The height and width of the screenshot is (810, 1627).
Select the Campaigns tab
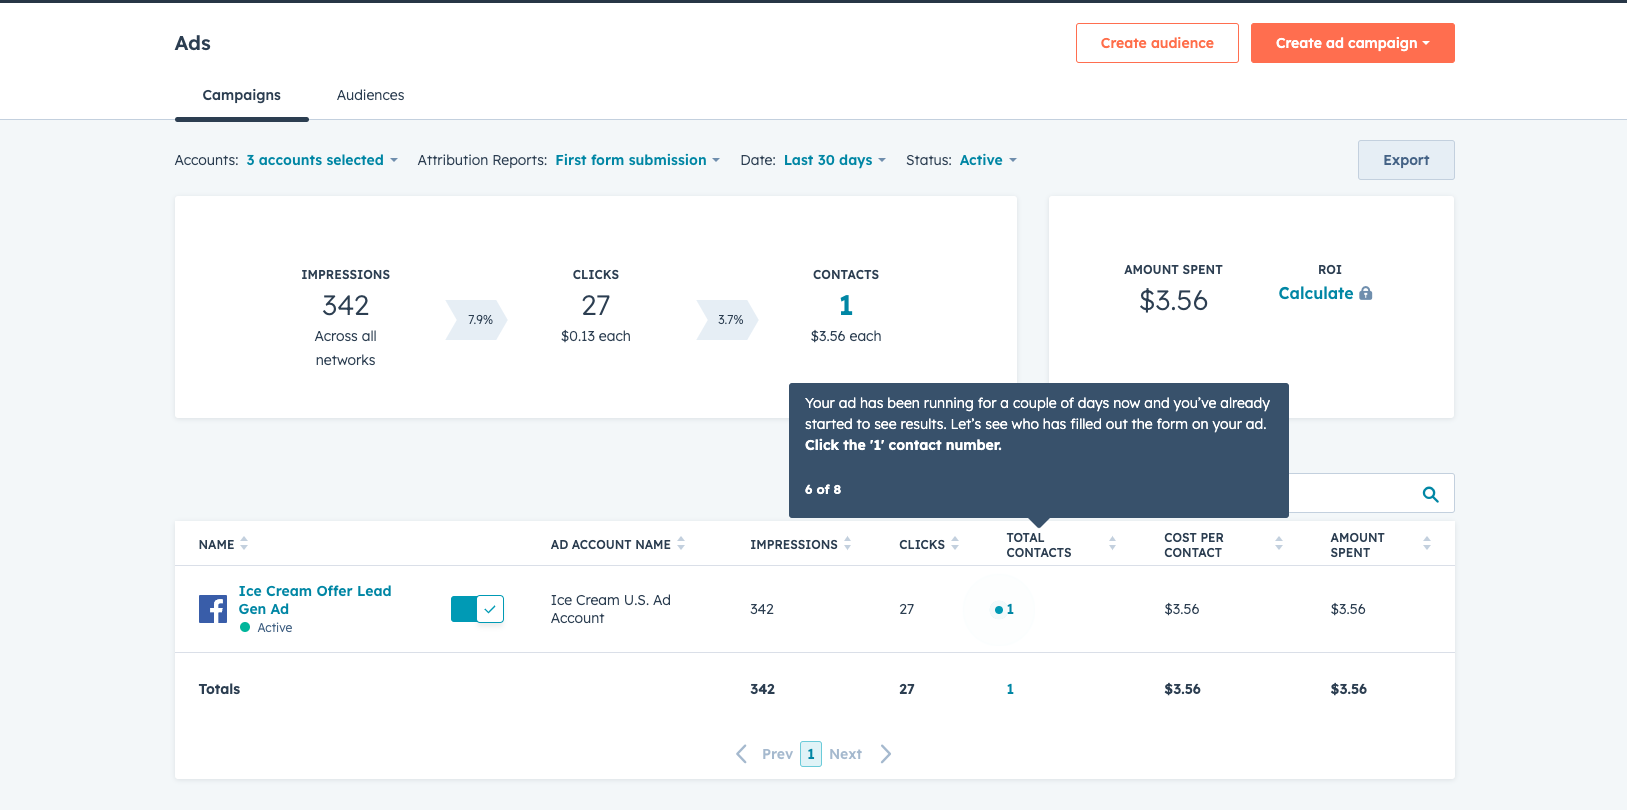tap(241, 95)
